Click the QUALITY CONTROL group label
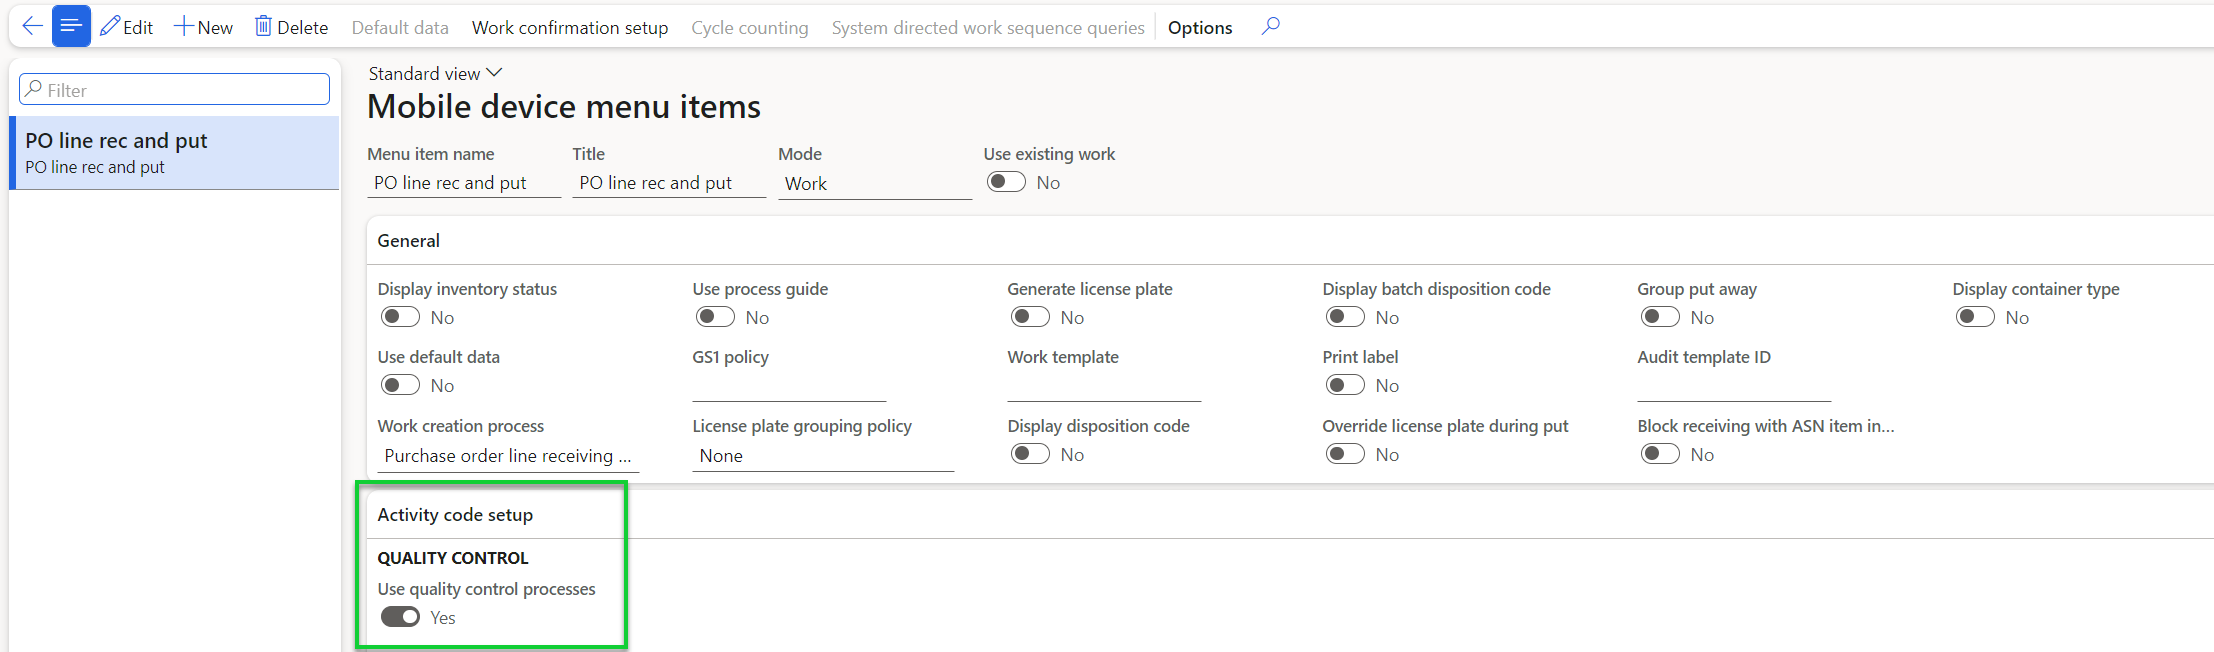This screenshot has height=652, width=2214. coord(453,558)
